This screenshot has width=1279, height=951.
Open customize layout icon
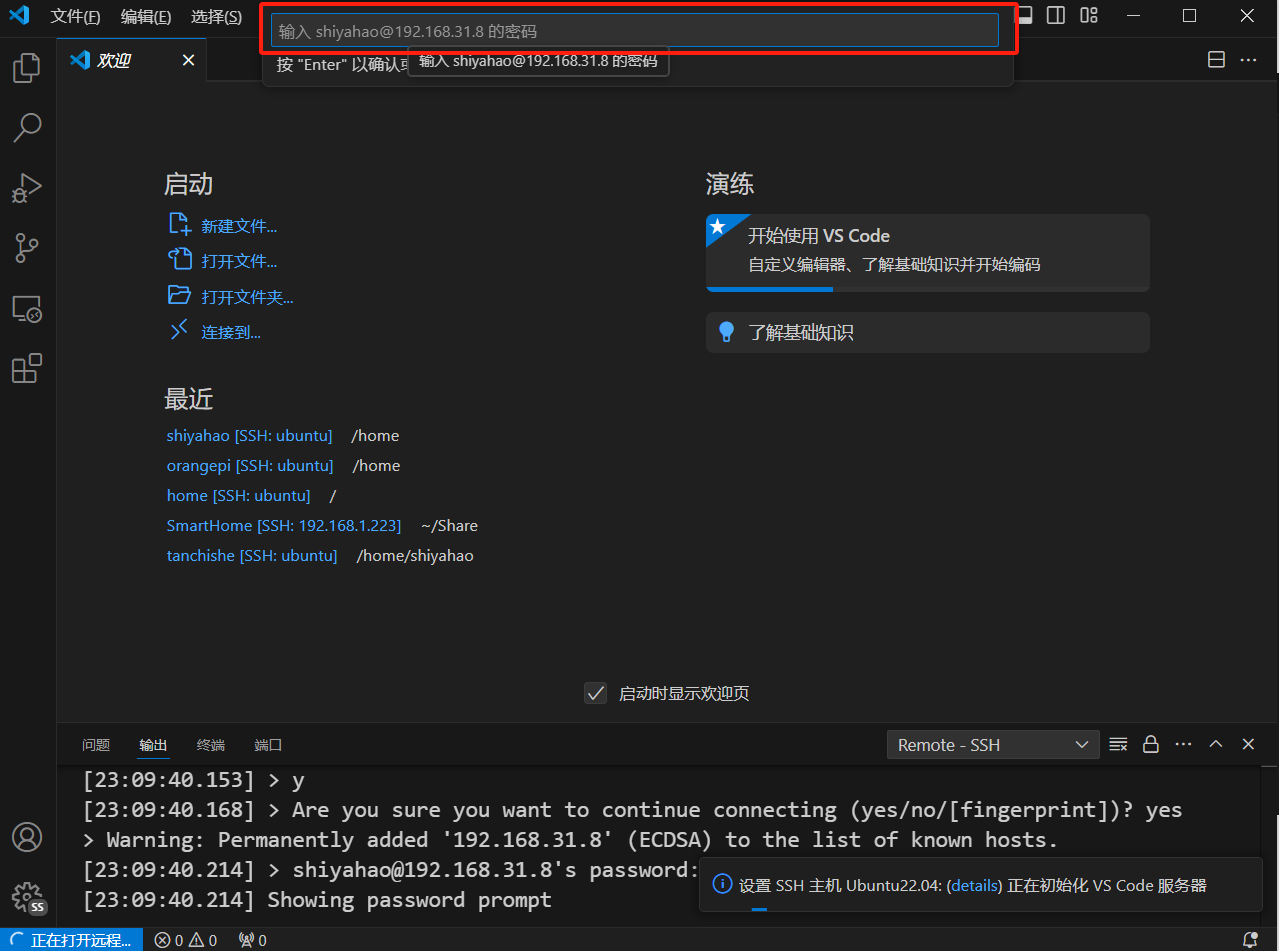pyautogui.click(x=1089, y=15)
